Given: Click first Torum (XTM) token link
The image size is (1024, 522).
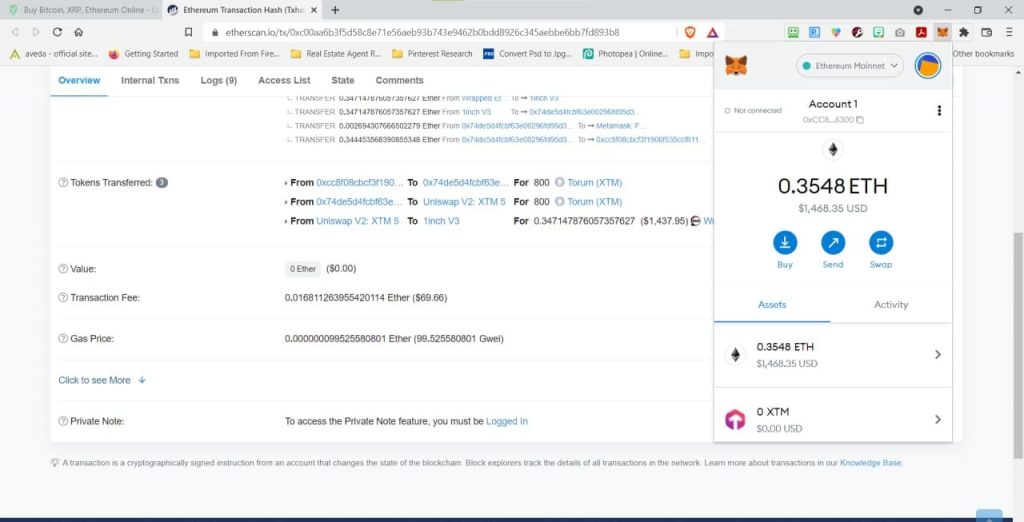Looking at the screenshot, I should point(594,182).
